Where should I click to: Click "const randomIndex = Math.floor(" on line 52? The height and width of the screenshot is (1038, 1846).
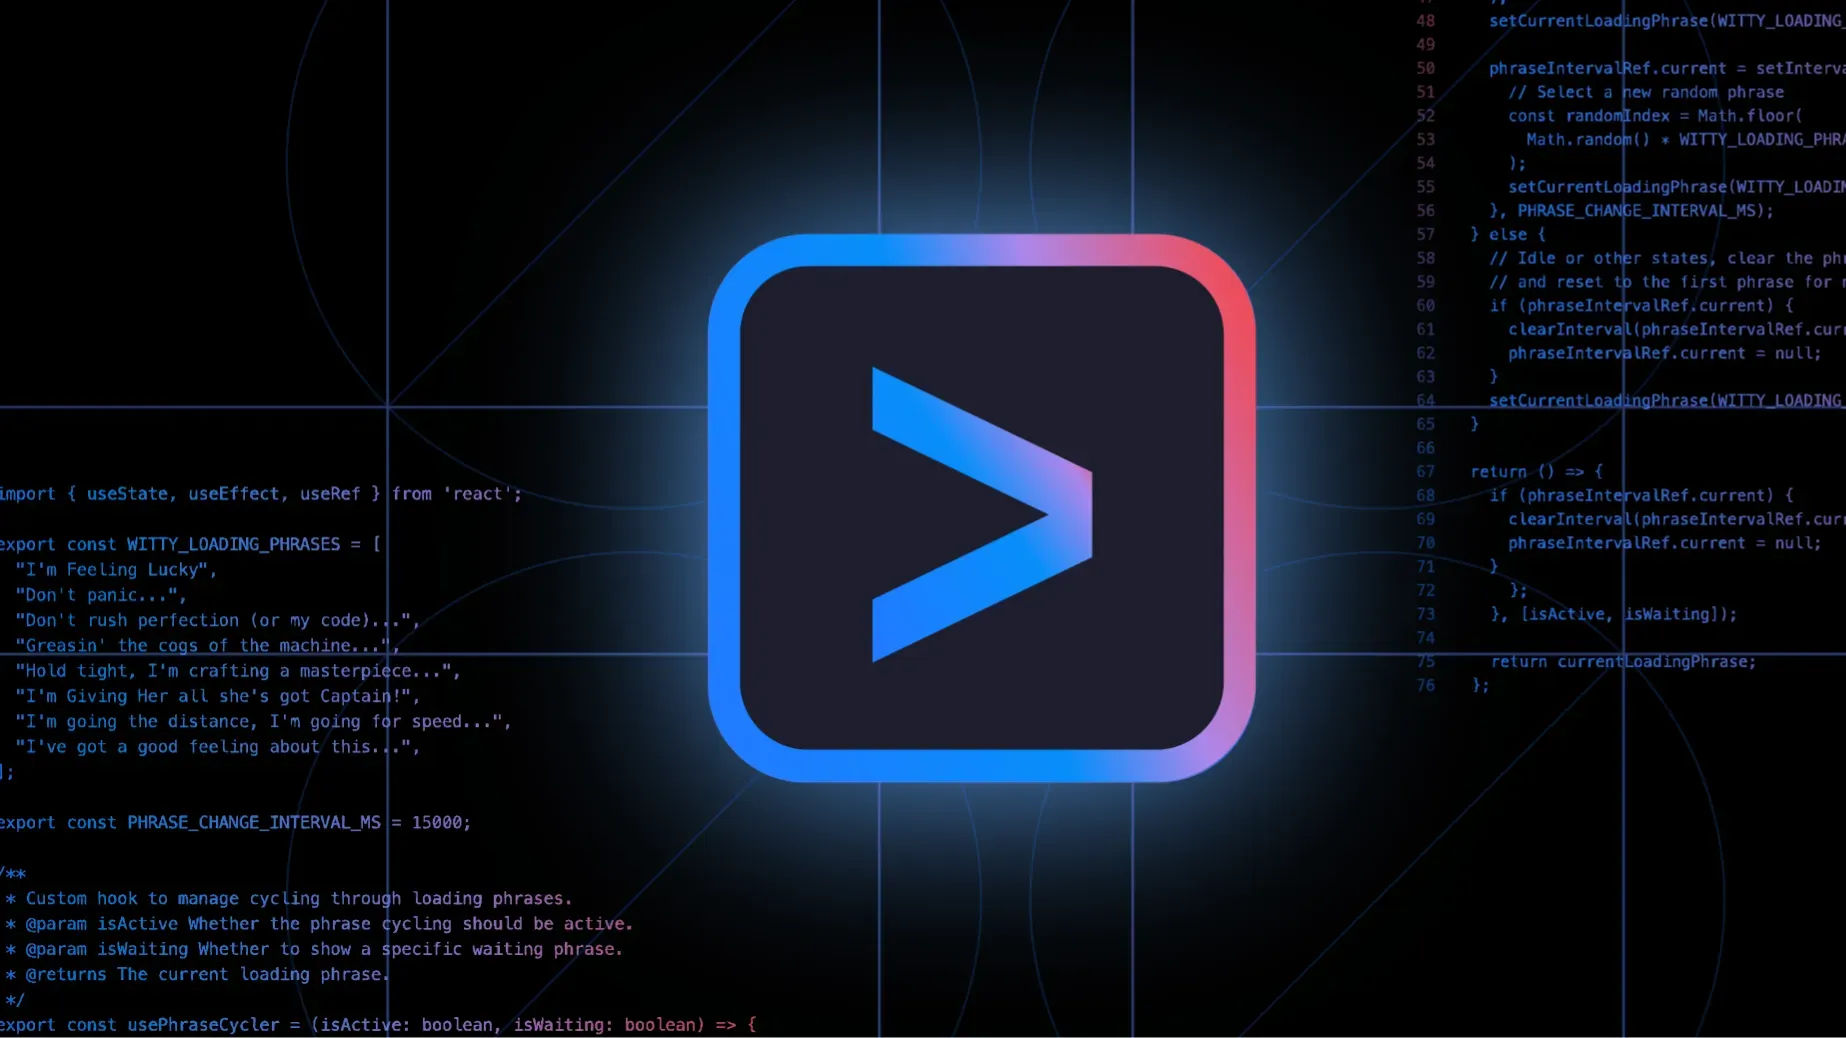[x=1655, y=116]
